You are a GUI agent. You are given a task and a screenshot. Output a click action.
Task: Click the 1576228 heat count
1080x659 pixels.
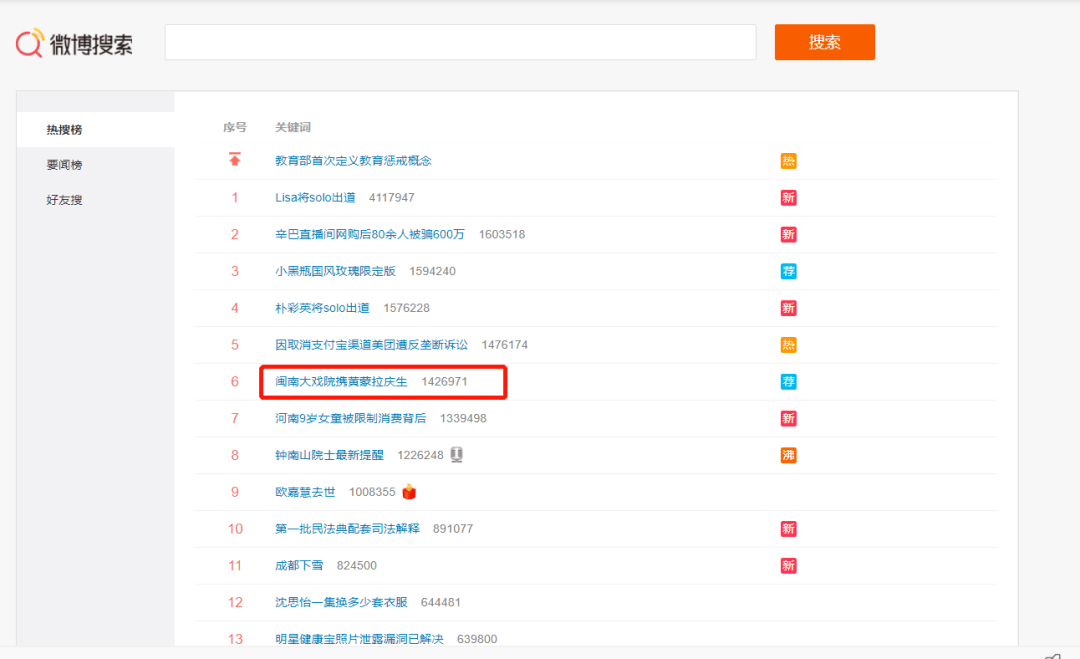(406, 308)
